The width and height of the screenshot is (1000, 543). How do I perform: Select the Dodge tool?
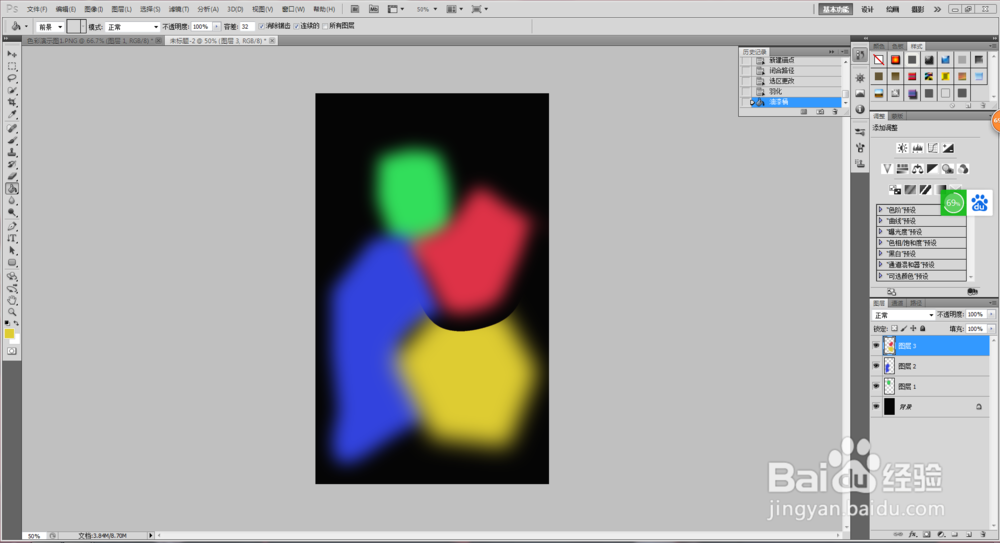(x=11, y=213)
